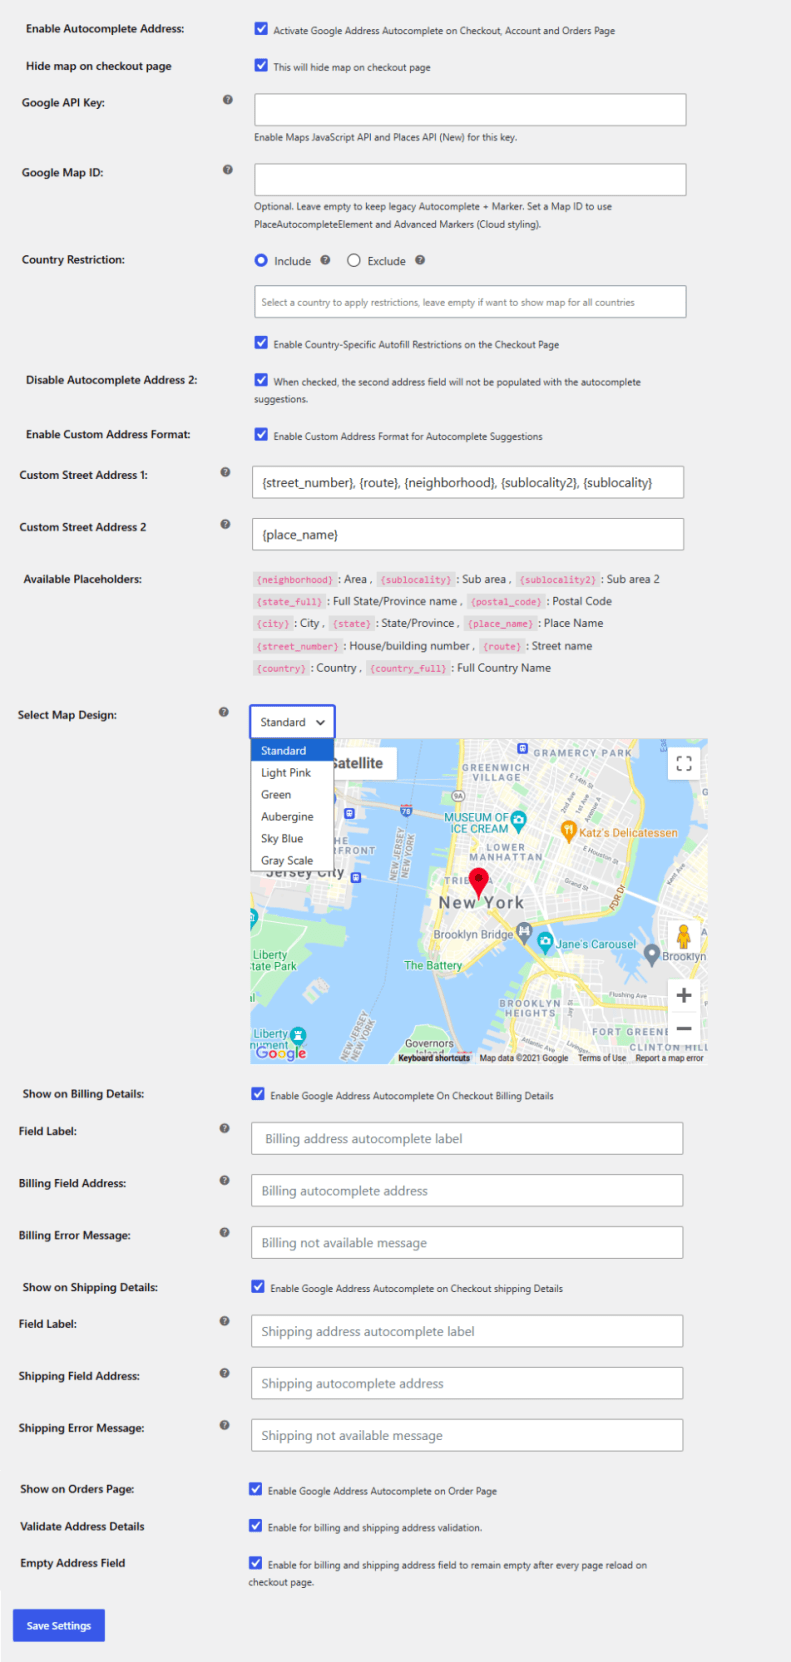Viewport: 791px width, 1662px height.
Task: Toggle fullscreen view on the map
Action: (684, 763)
